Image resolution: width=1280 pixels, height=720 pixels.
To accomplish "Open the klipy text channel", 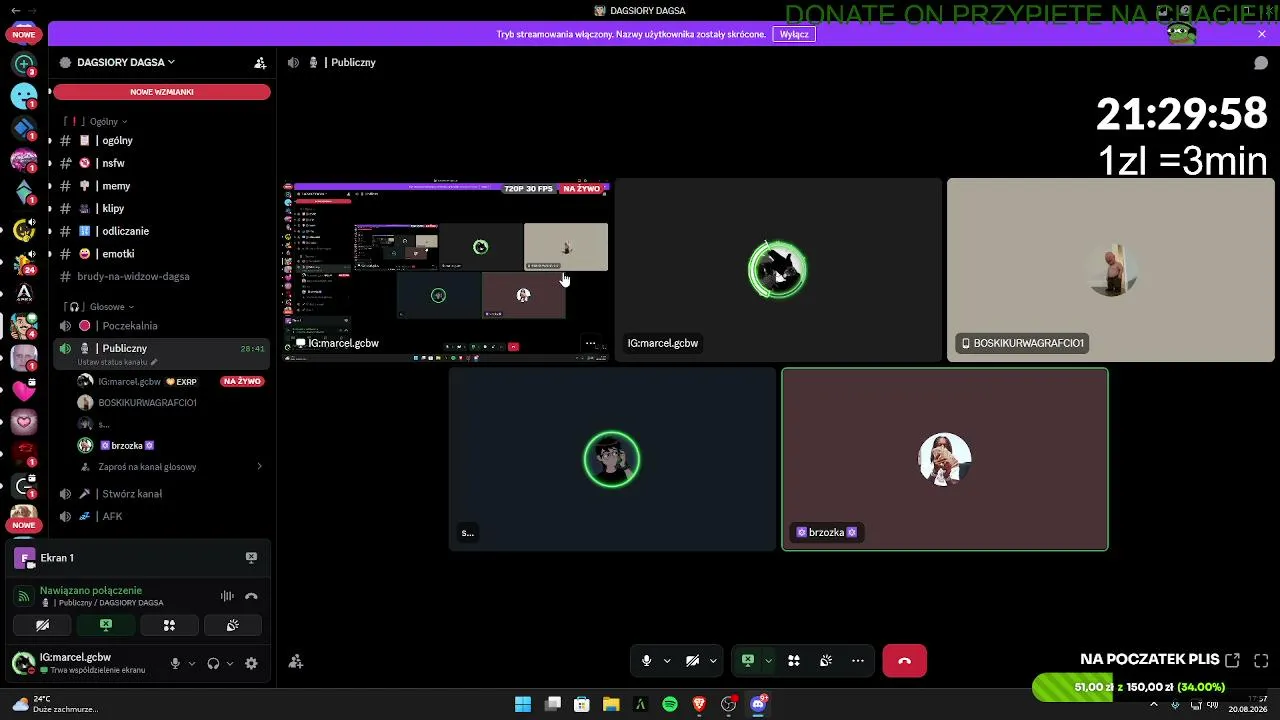I will click(x=162, y=209).
